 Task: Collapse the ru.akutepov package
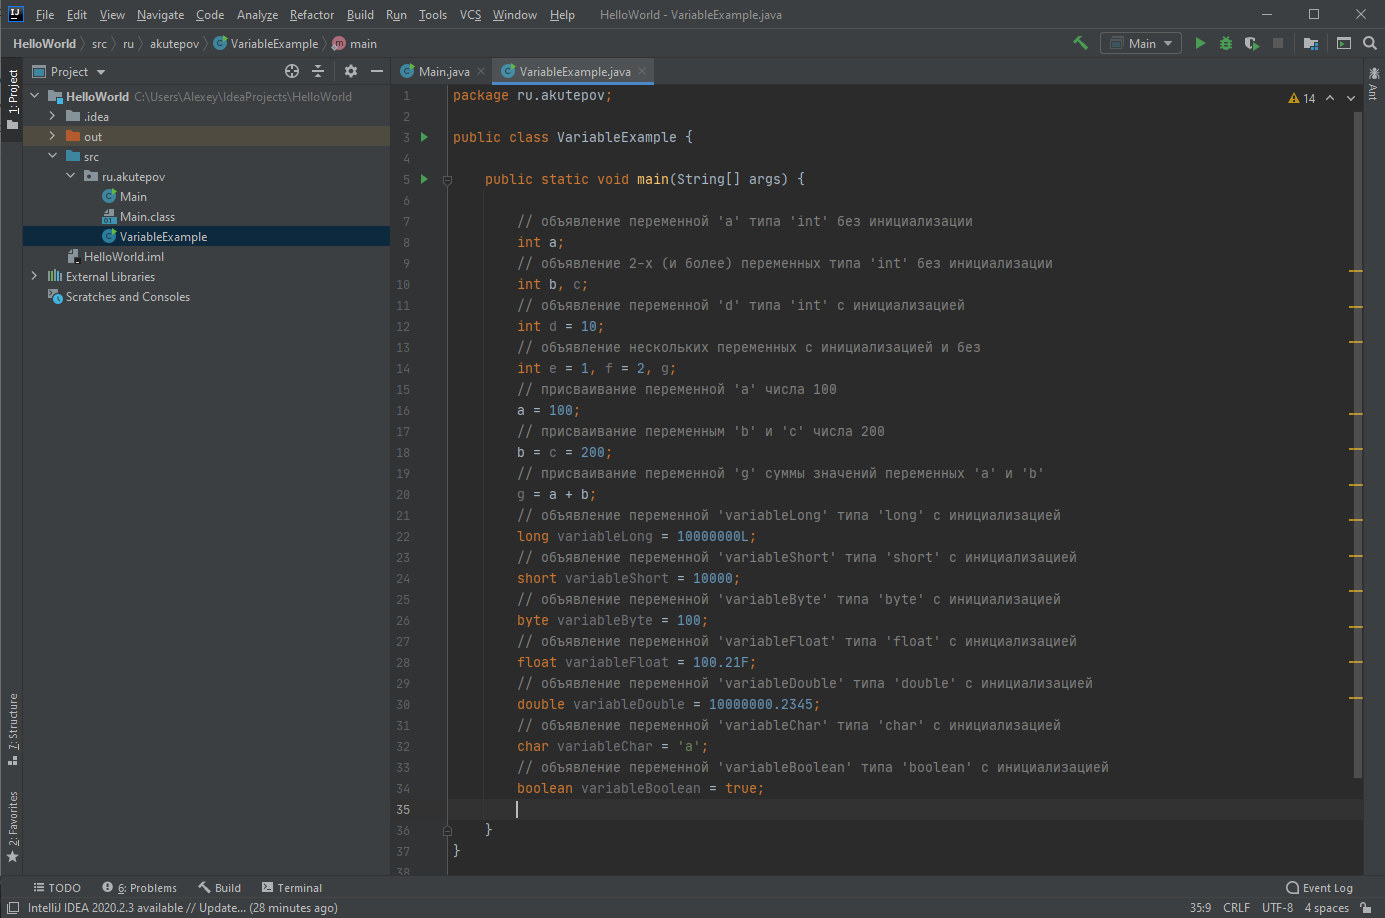tap(71, 176)
